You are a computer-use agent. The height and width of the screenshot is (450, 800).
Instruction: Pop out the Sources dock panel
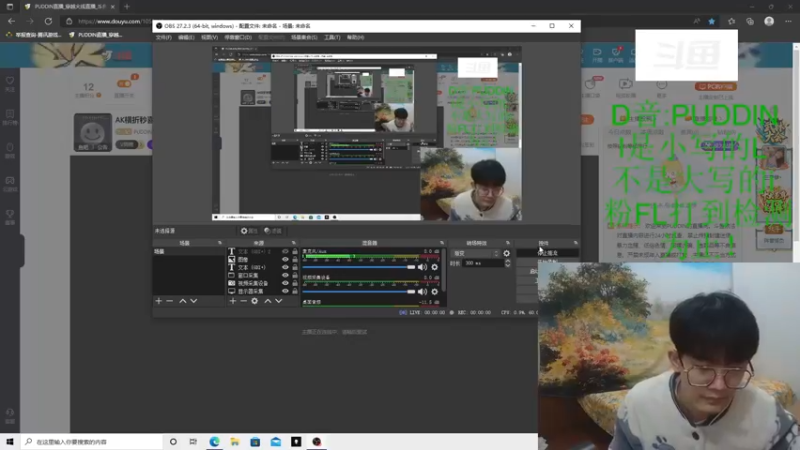coord(293,243)
